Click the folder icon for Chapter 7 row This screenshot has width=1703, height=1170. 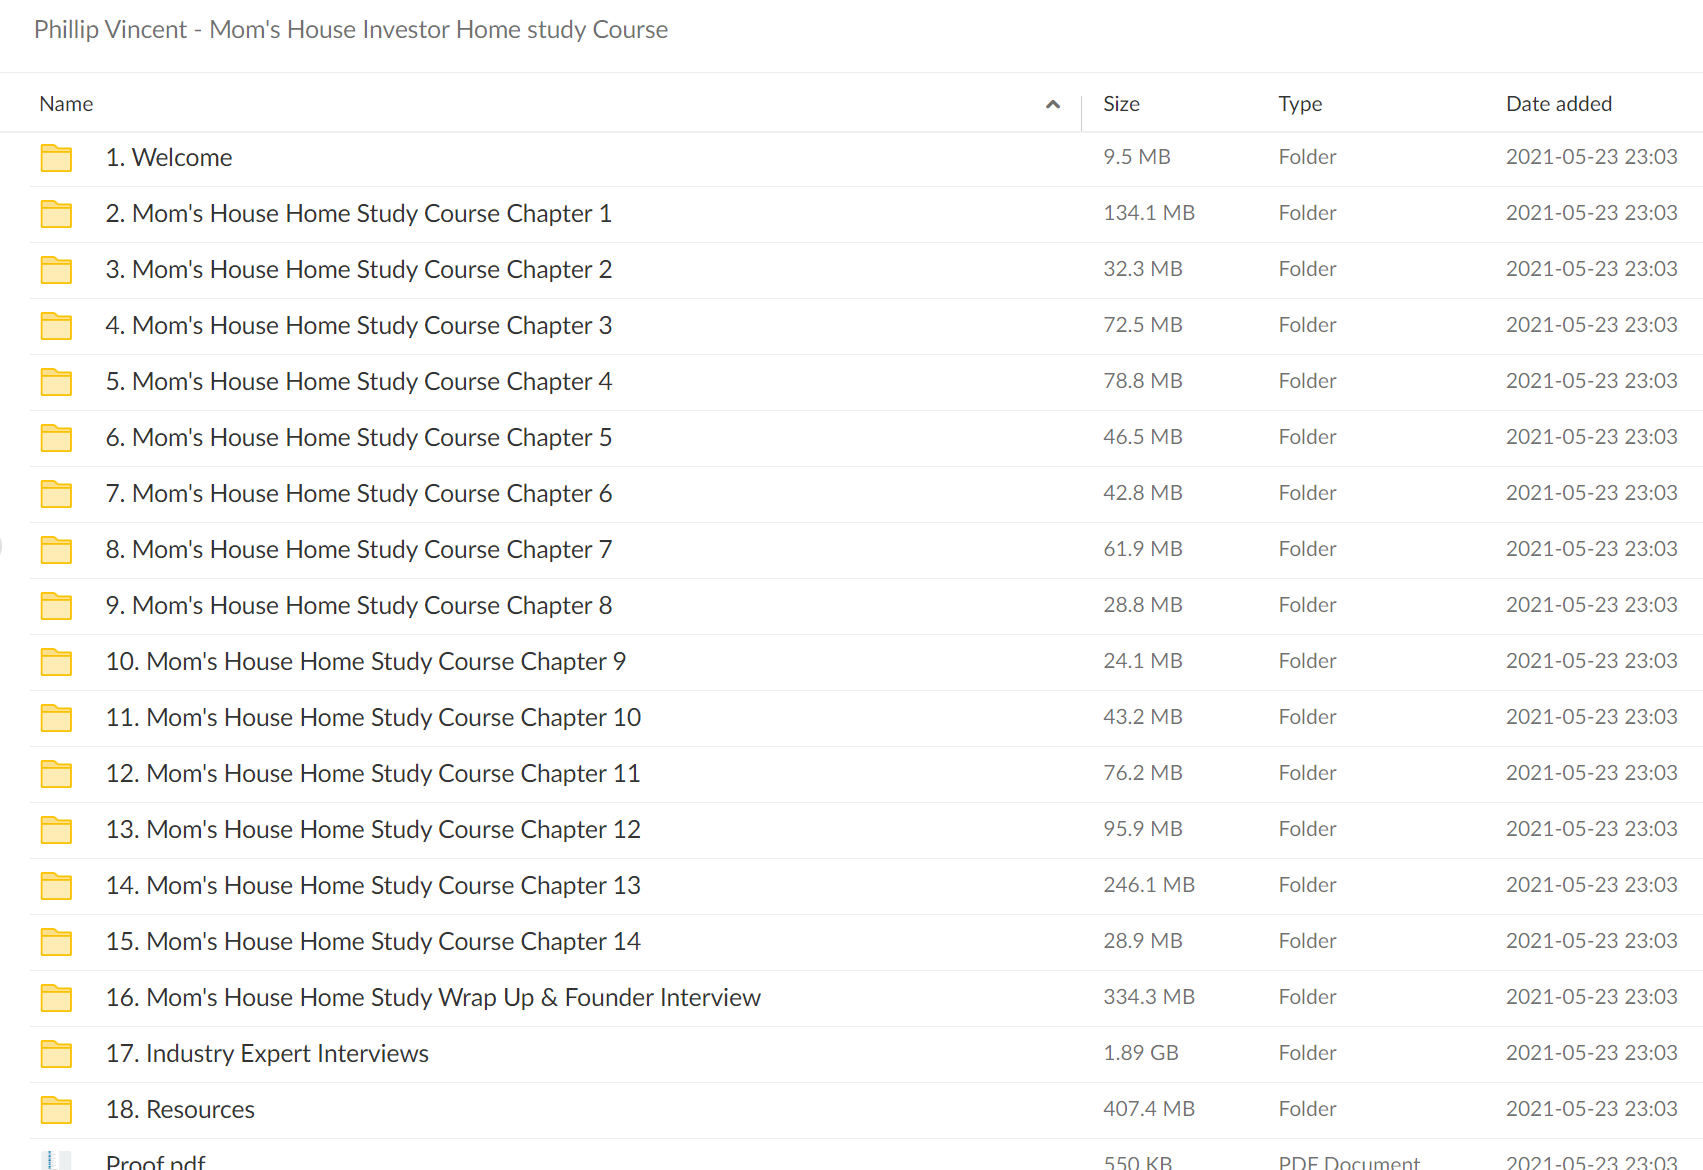pos(56,550)
